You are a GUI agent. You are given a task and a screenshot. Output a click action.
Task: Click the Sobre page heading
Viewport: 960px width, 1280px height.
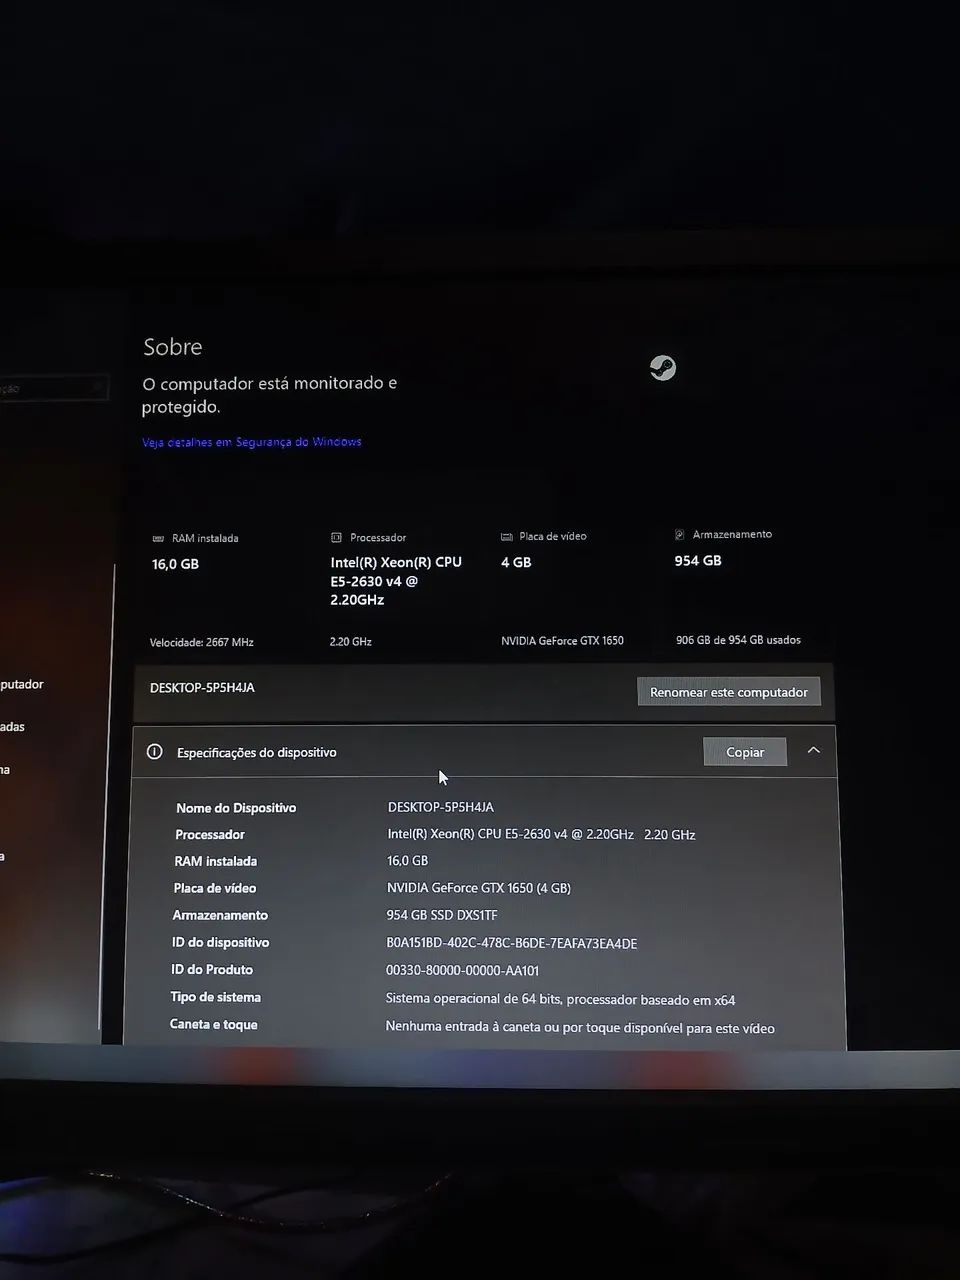173,347
